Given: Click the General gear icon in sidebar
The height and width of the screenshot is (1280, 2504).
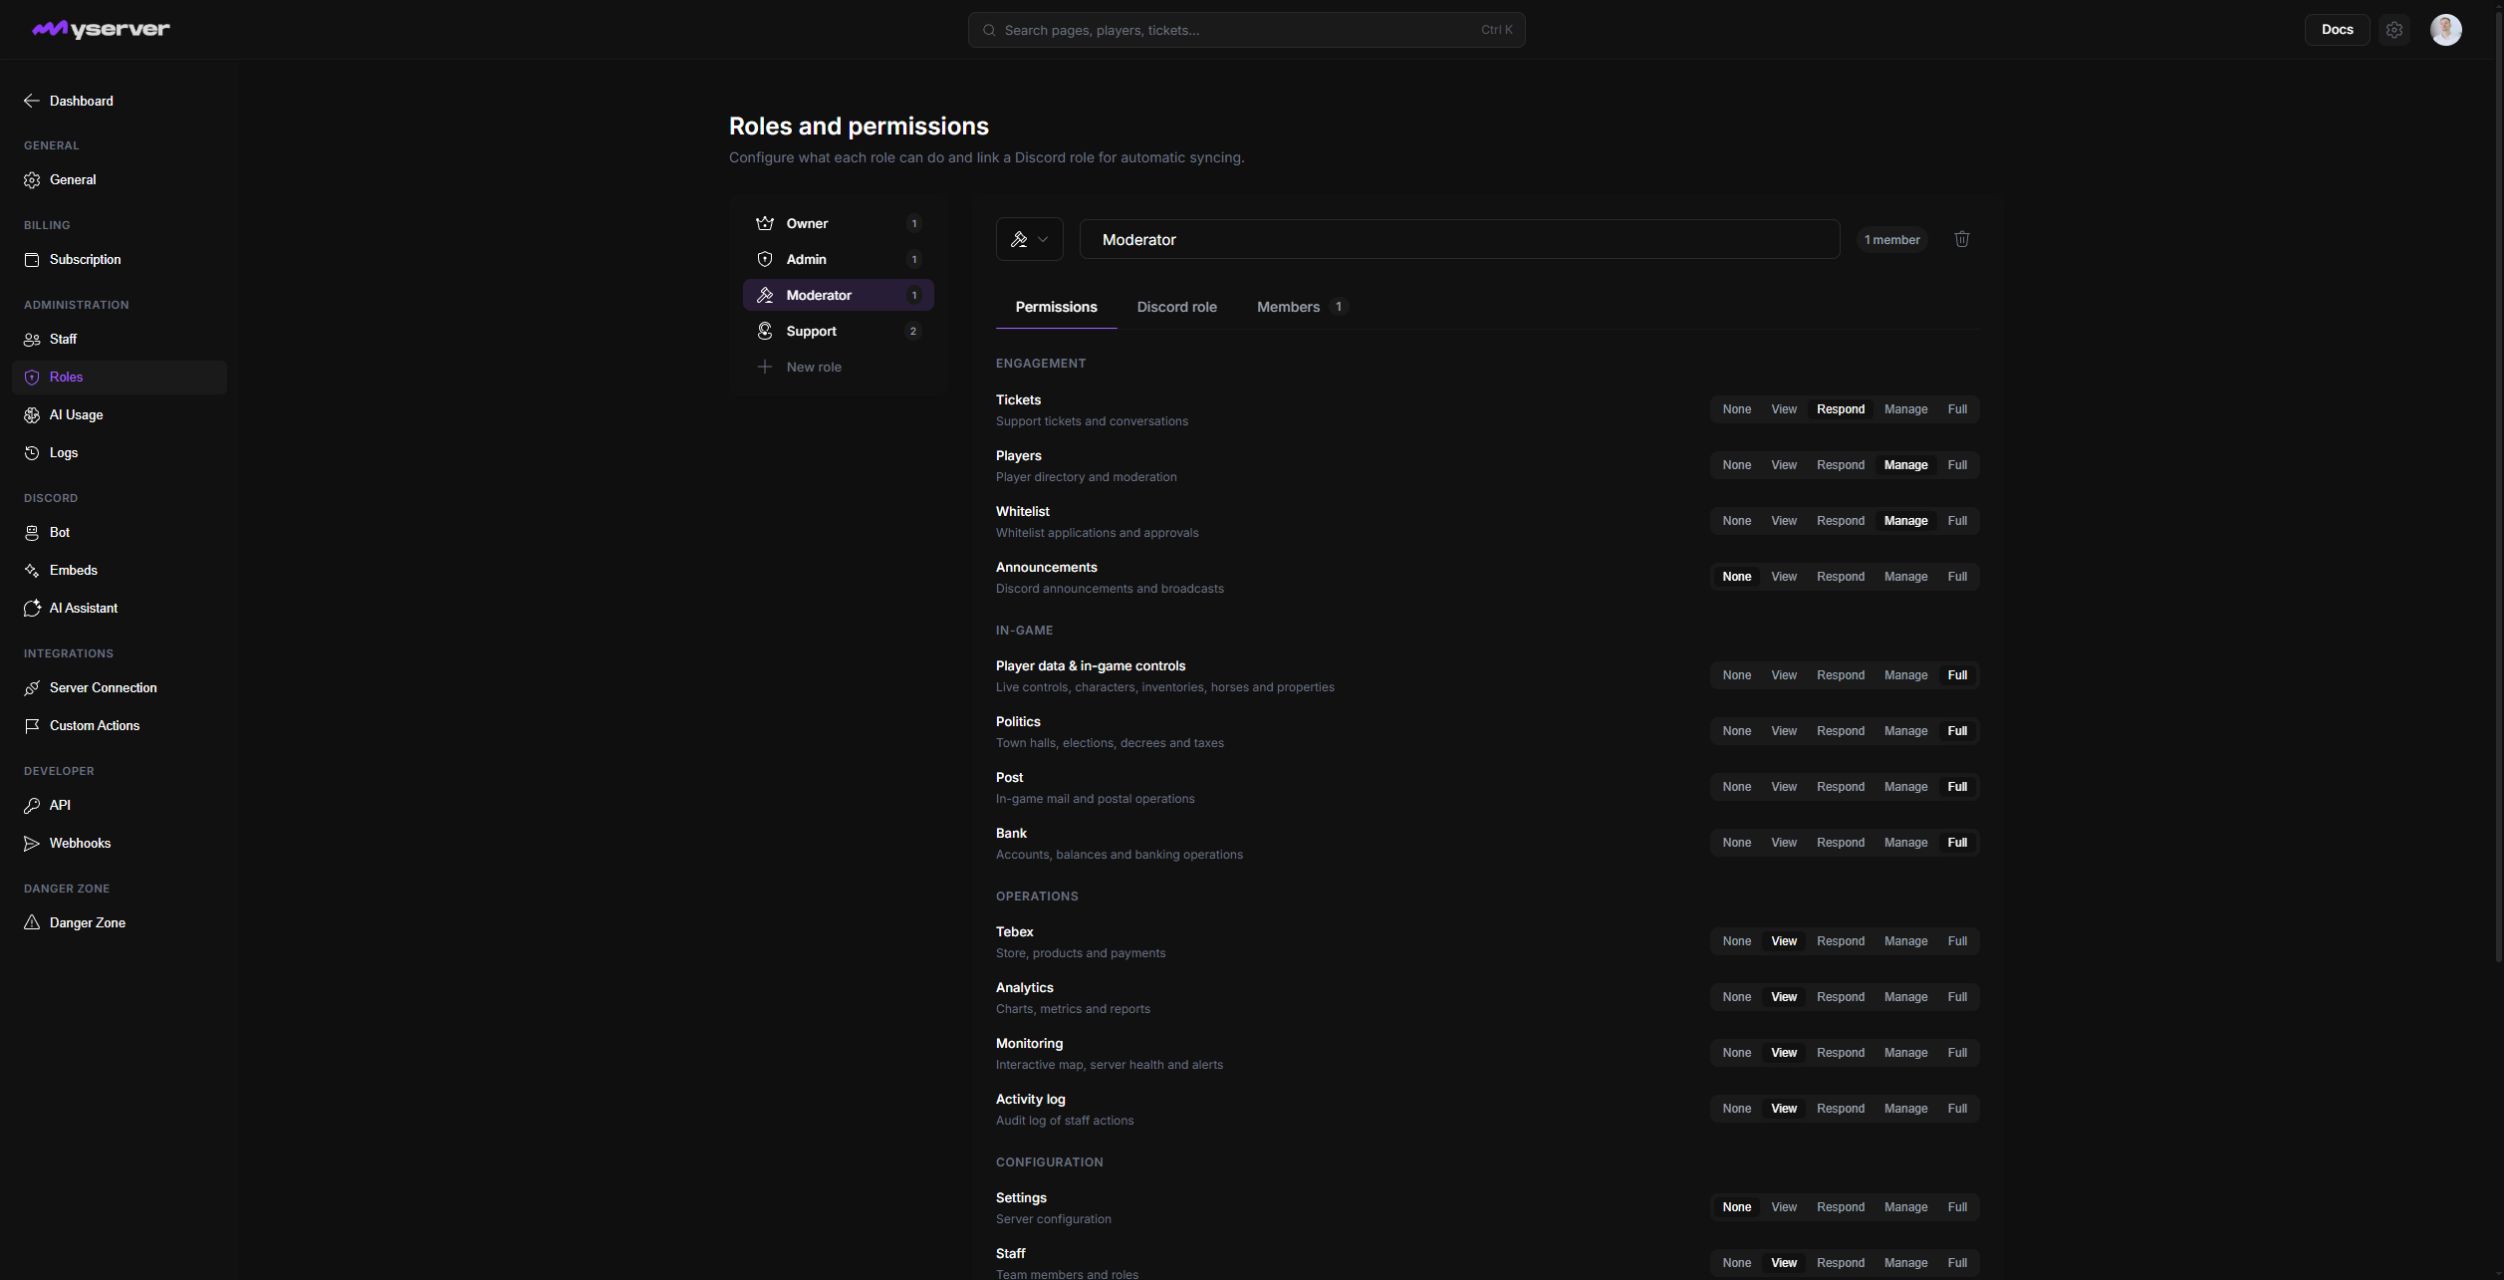Looking at the screenshot, I should pos(32,180).
